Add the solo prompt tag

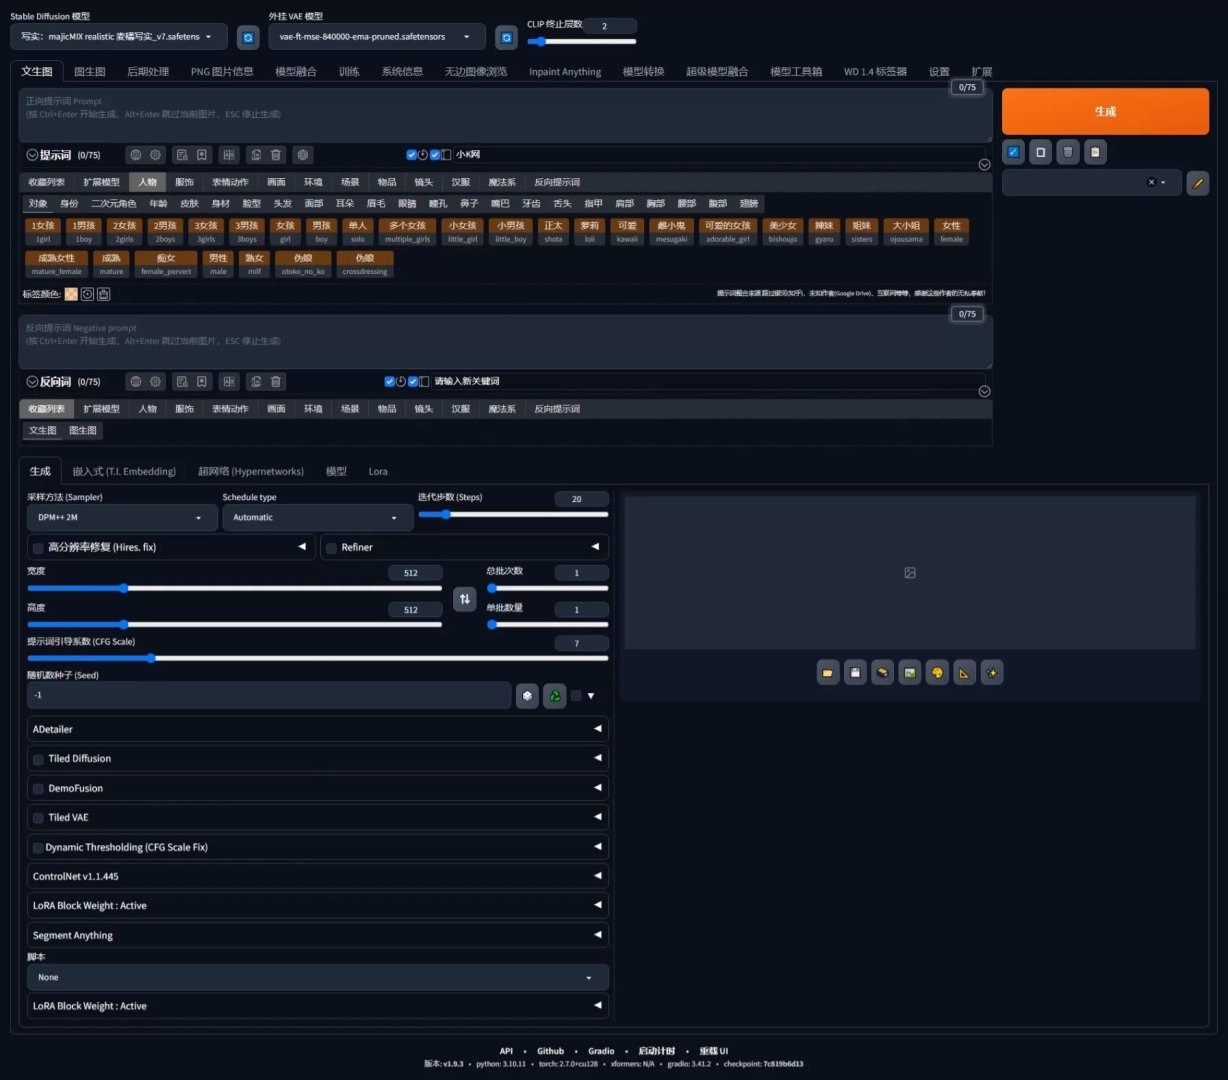pos(358,232)
